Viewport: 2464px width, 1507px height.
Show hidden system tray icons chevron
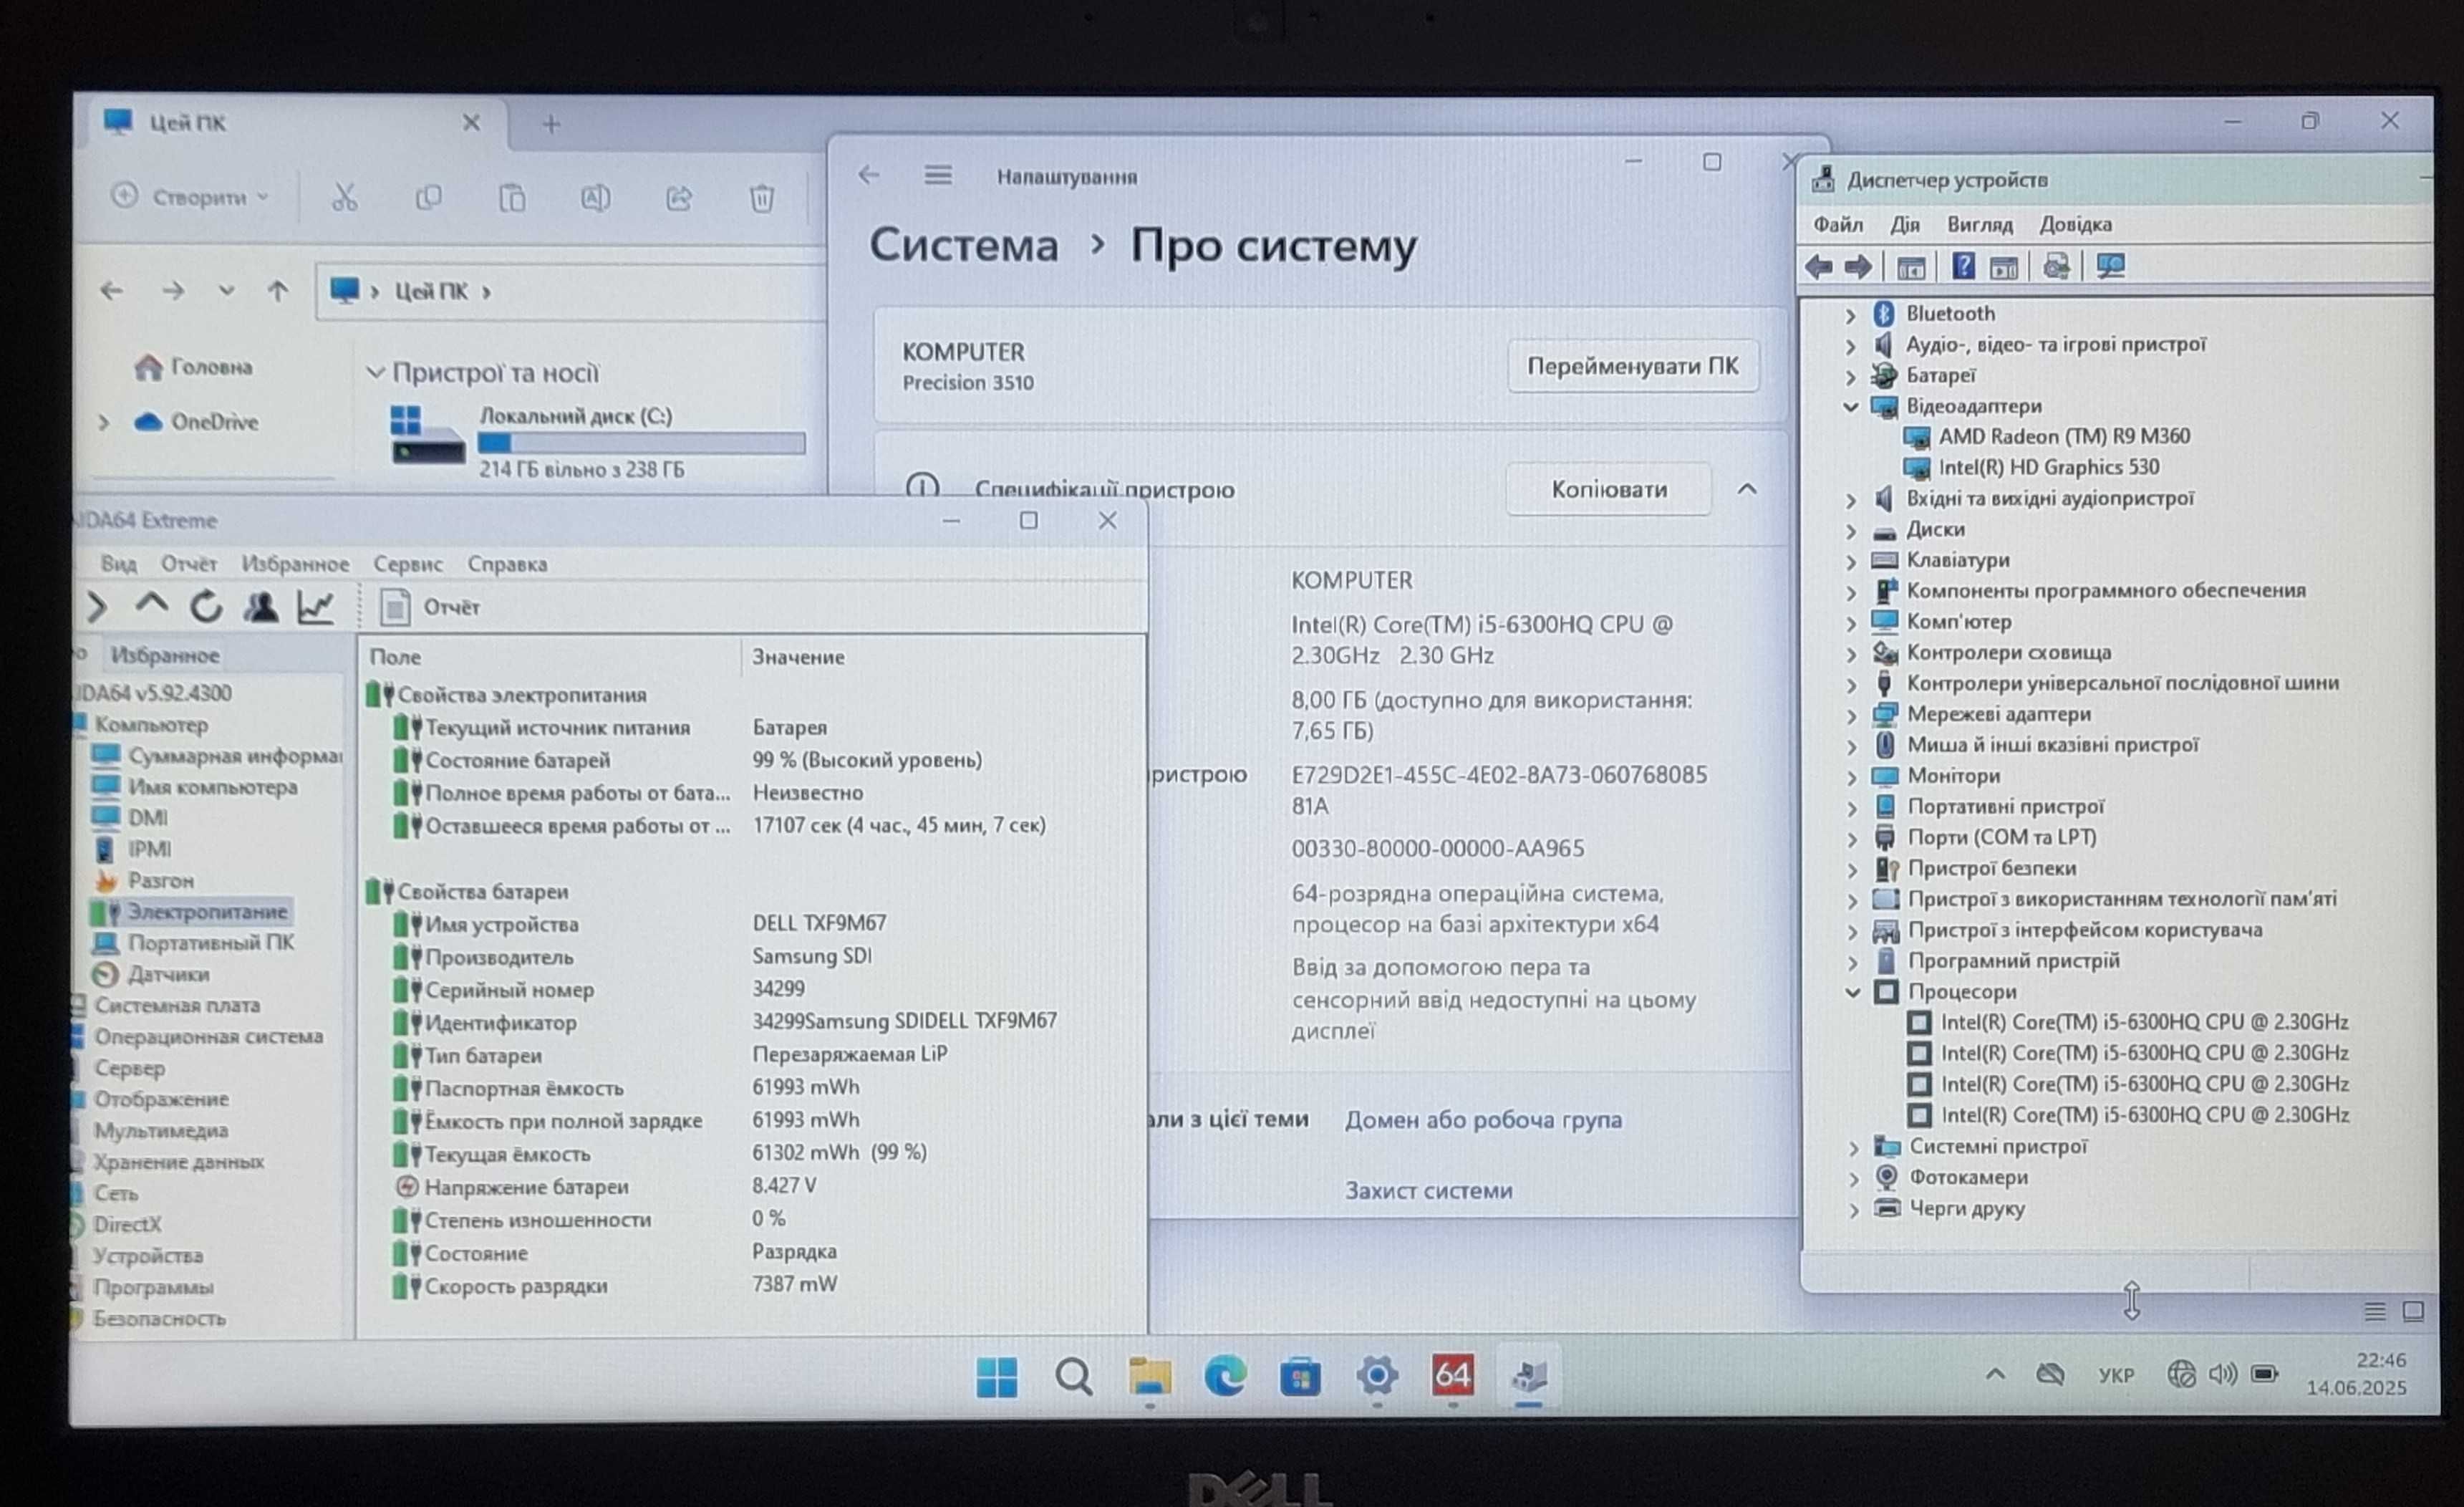point(1994,1374)
